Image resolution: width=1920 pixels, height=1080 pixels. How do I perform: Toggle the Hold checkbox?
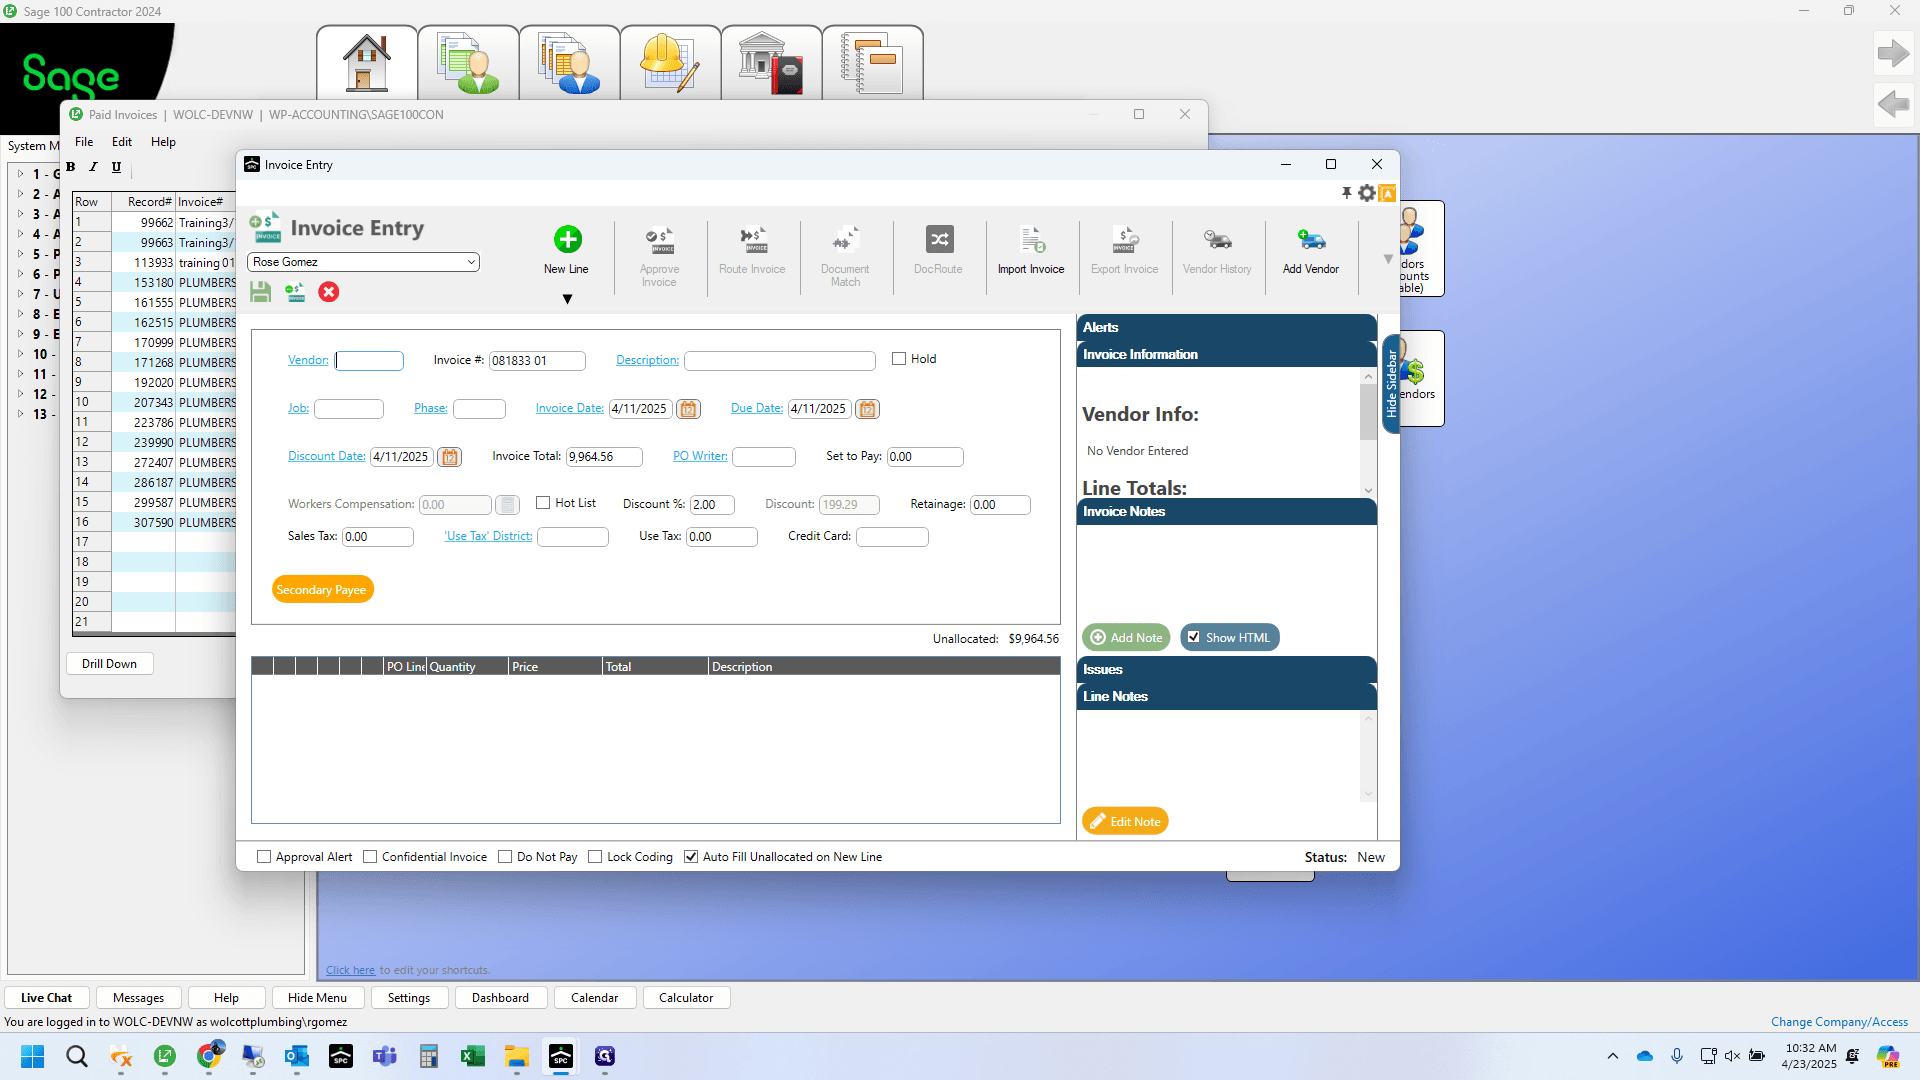pyautogui.click(x=899, y=359)
